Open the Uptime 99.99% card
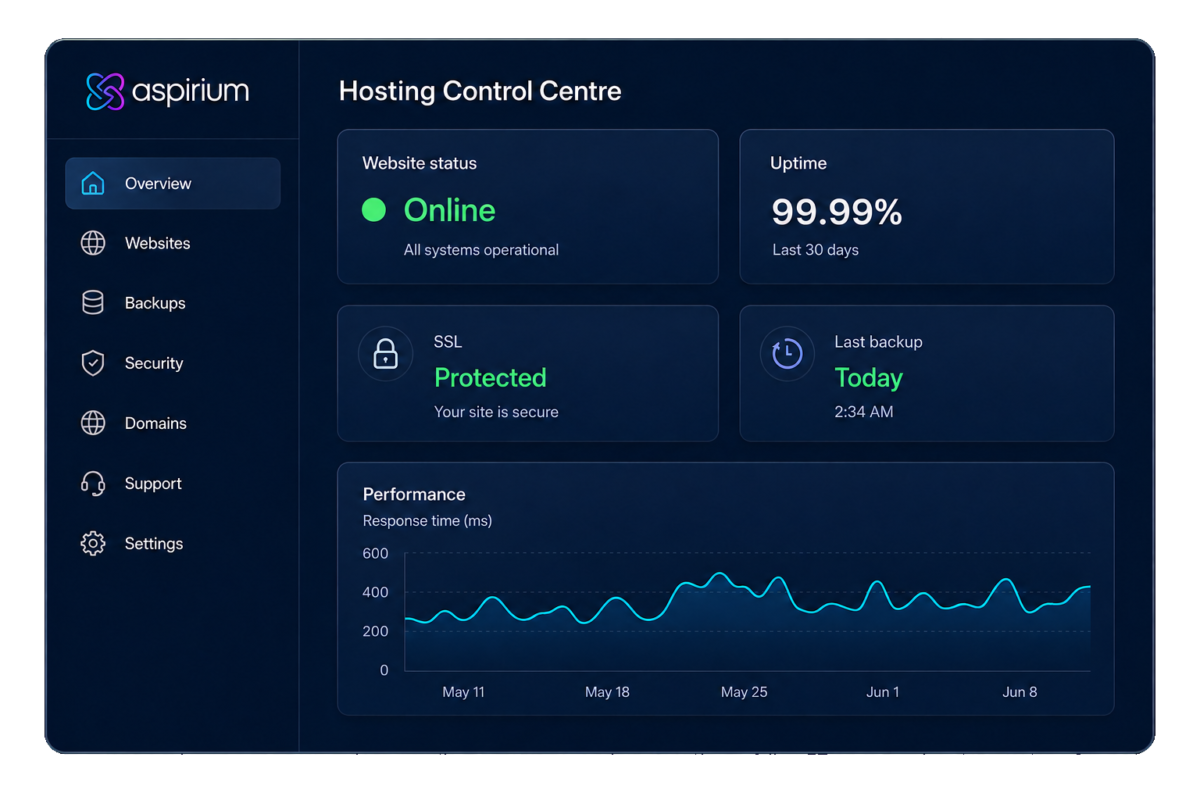This screenshot has width=1200, height=800. [x=927, y=206]
